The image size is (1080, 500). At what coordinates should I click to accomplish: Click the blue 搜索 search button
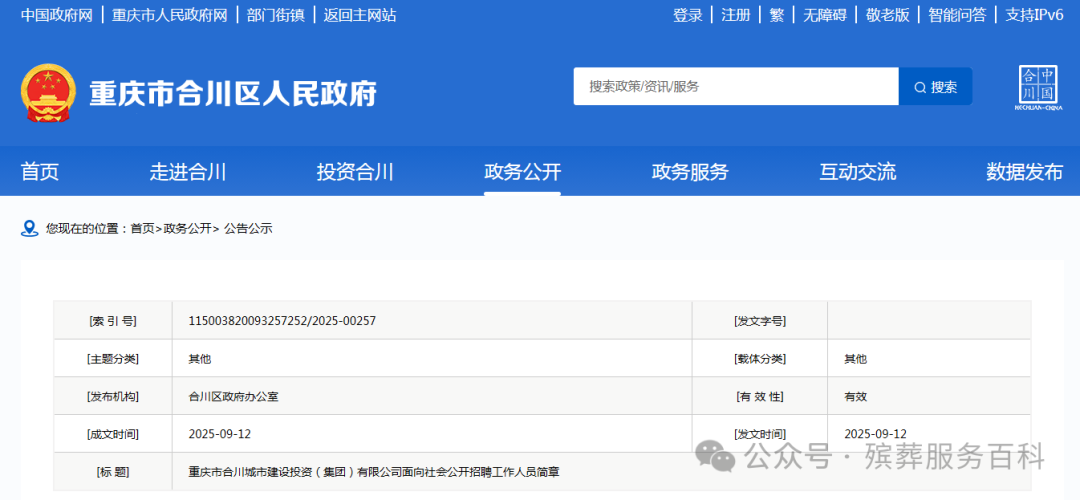pos(935,87)
